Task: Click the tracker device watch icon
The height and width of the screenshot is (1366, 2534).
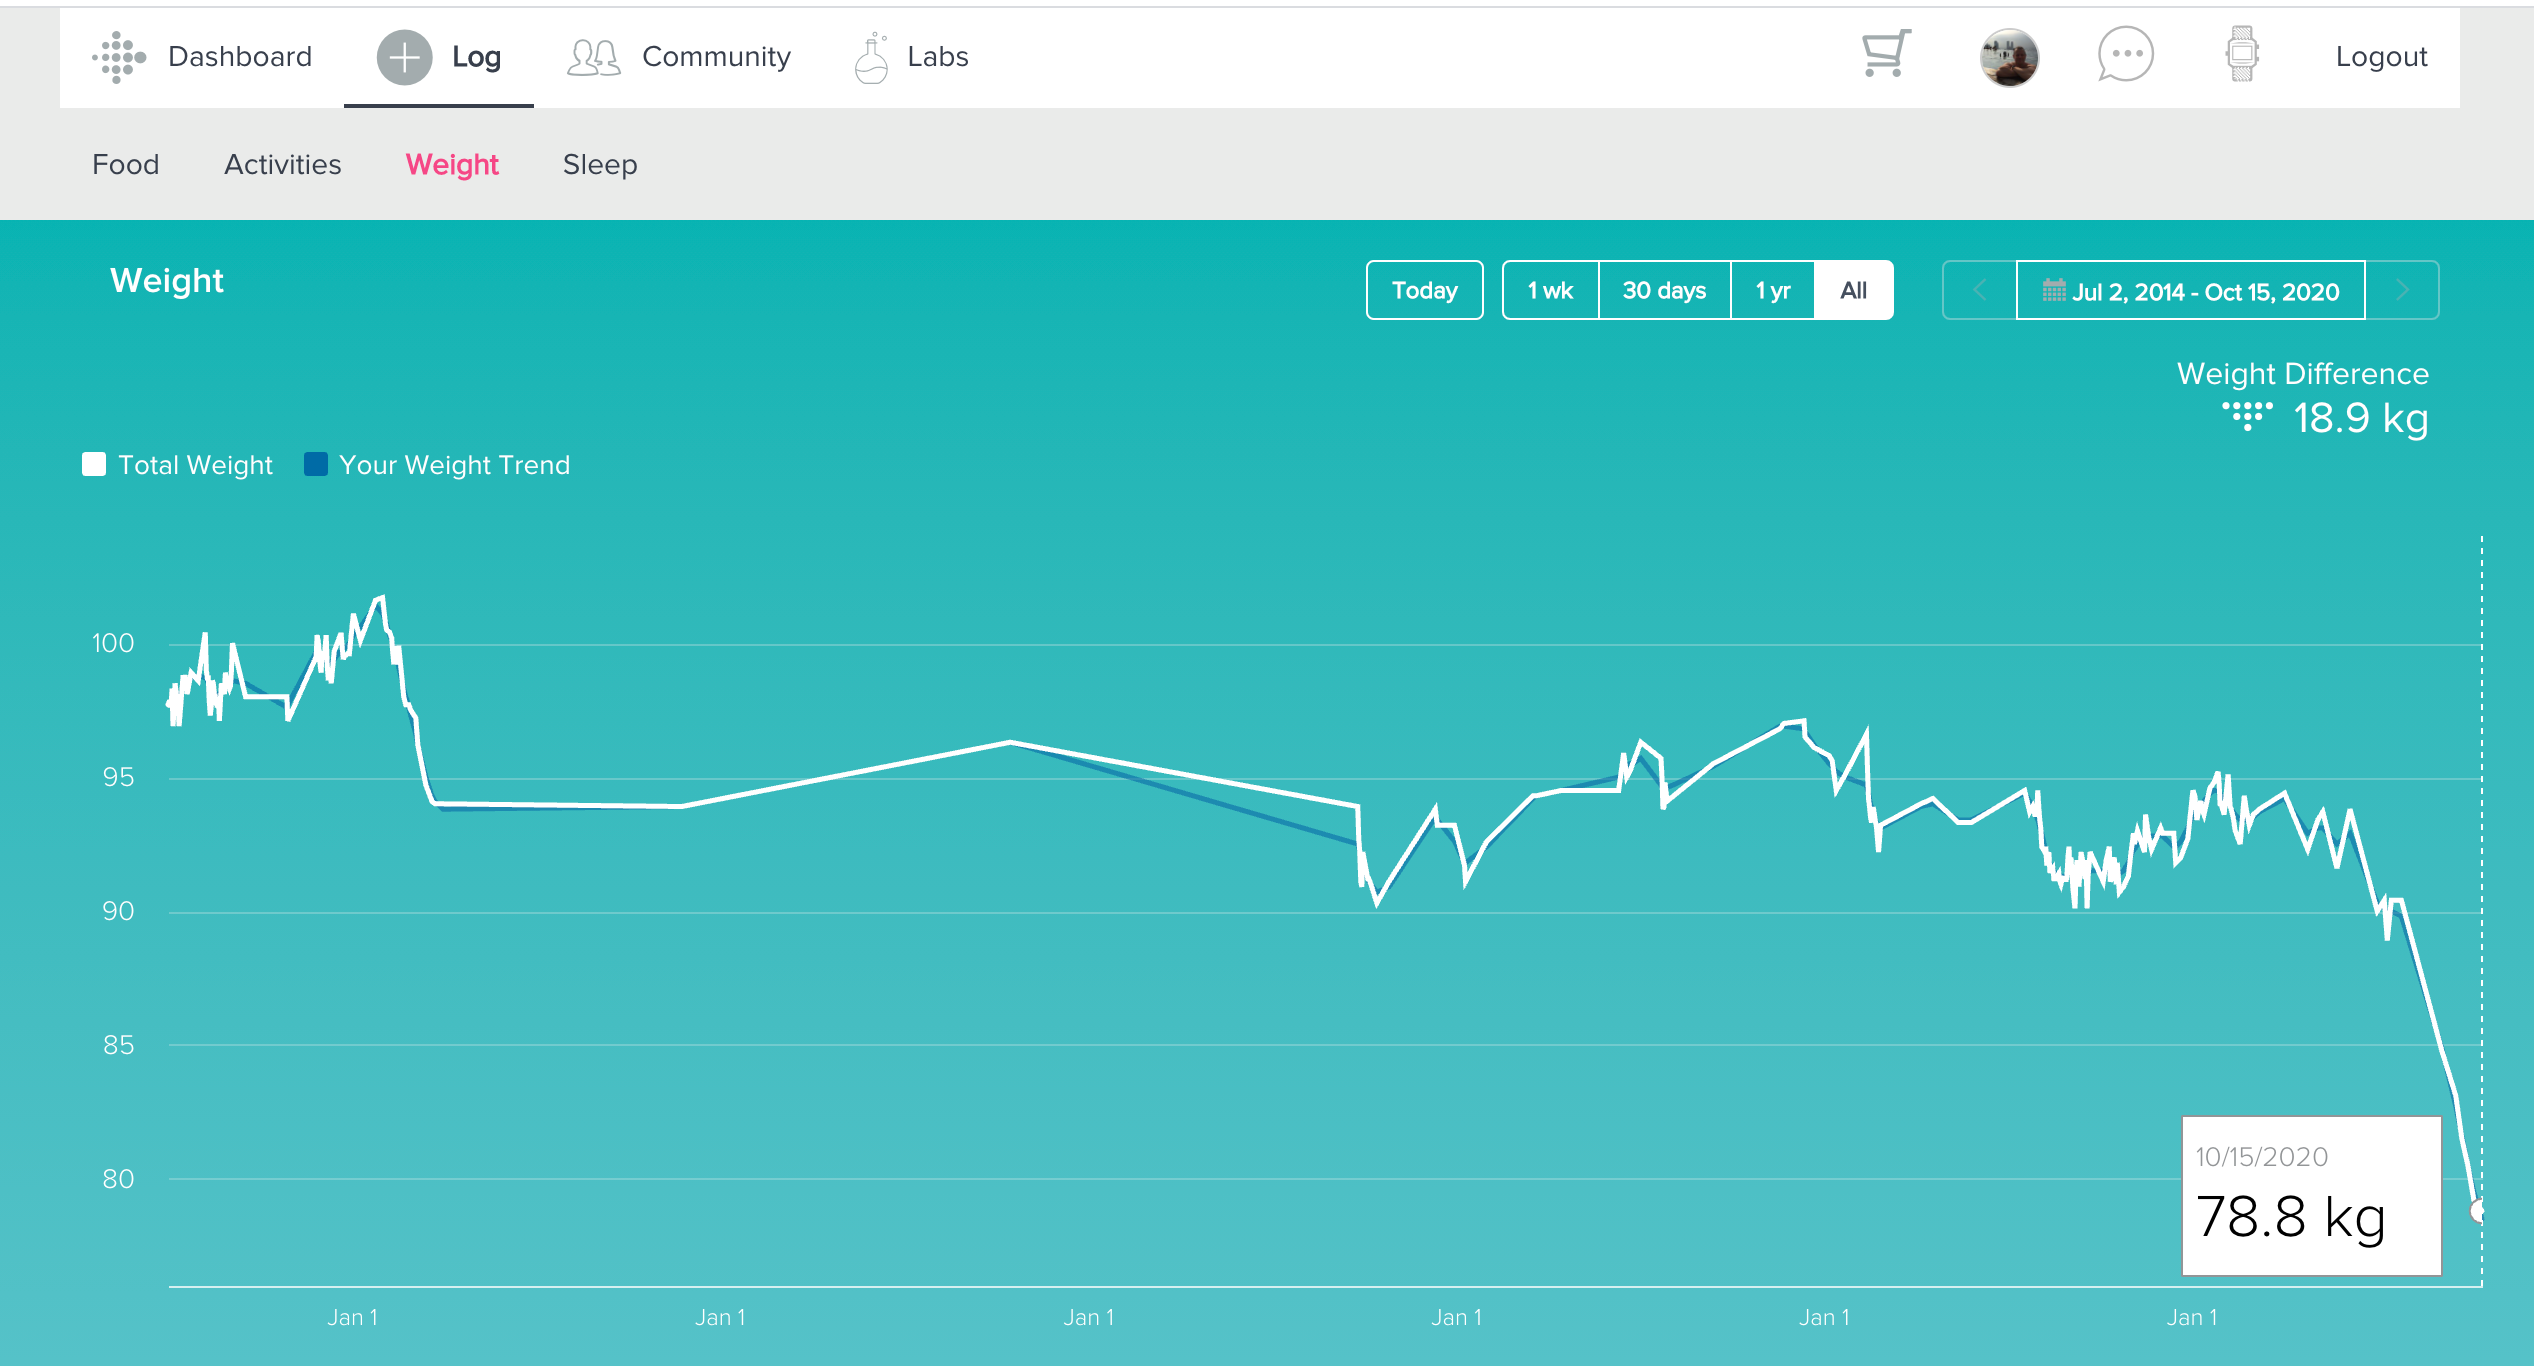Action: [x=2242, y=55]
